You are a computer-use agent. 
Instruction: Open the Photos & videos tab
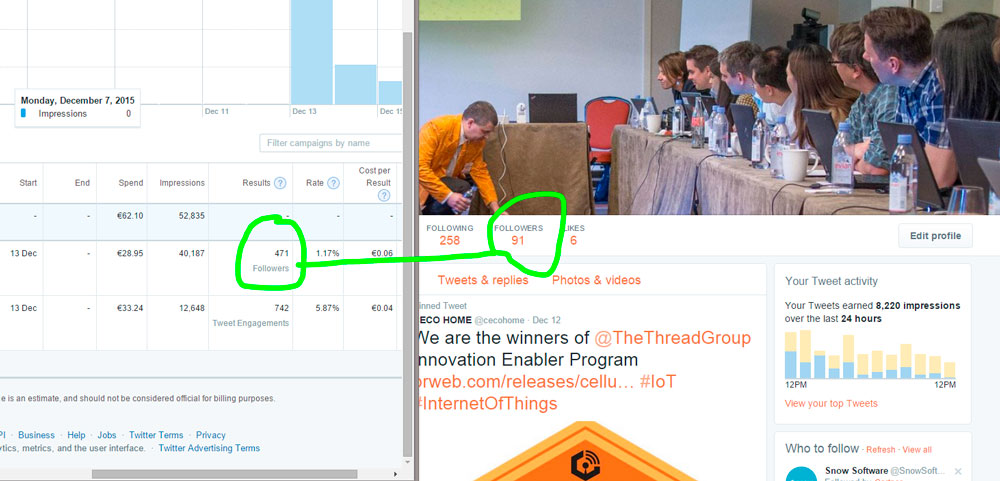pyautogui.click(x=596, y=280)
